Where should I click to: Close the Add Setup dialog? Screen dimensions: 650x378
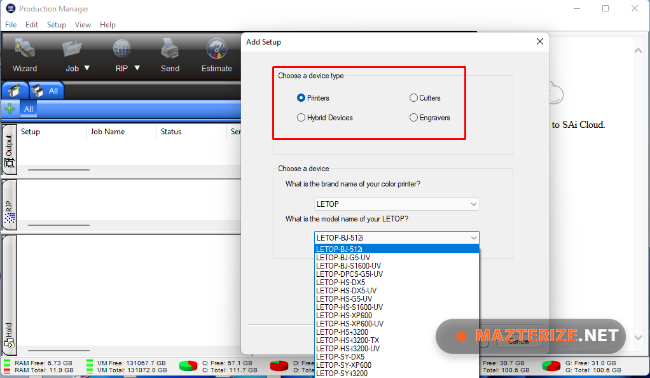[539, 41]
